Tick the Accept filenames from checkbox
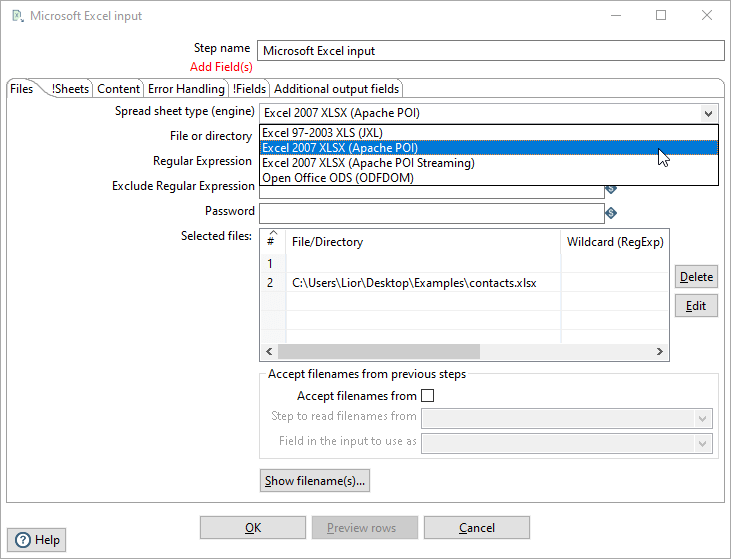Image resolution: width=731 pixels, height=559 pixels. pos(428,396)
